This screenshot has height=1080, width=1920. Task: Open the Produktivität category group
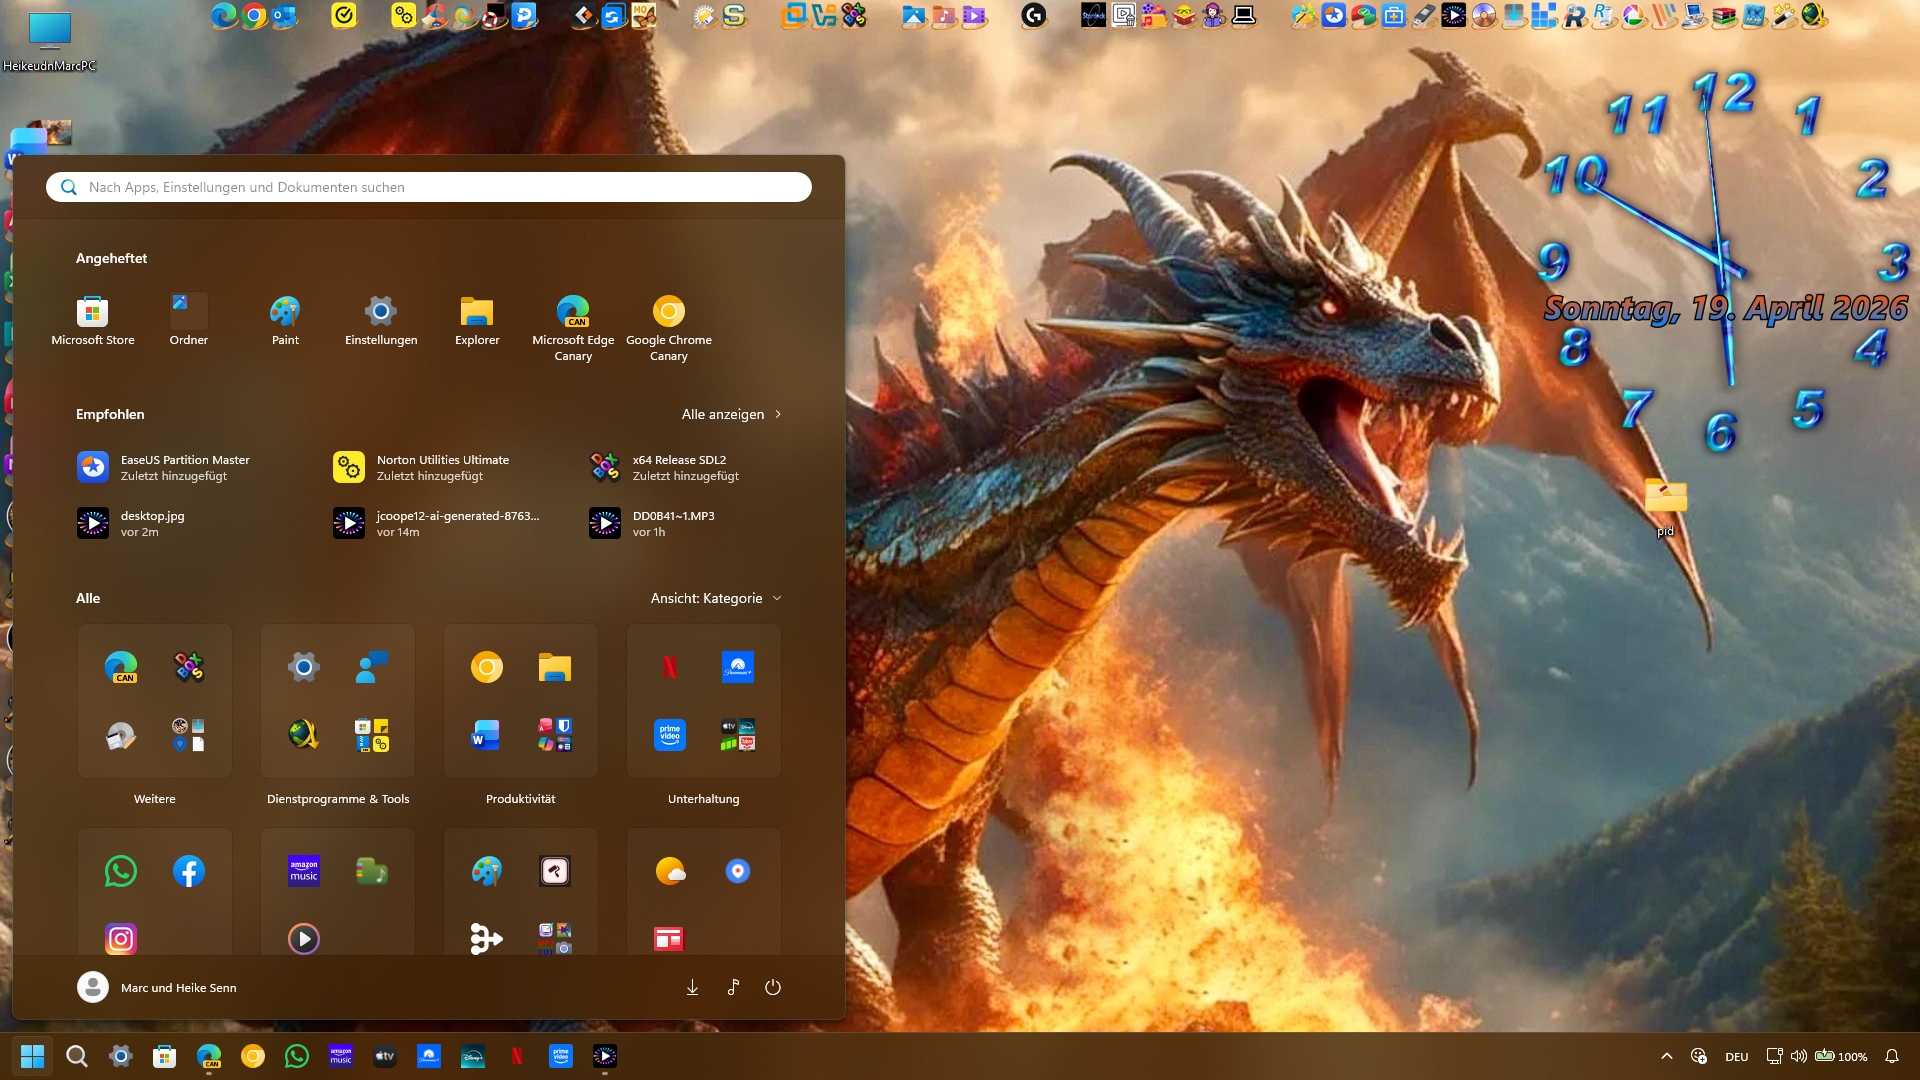(520, 799)
